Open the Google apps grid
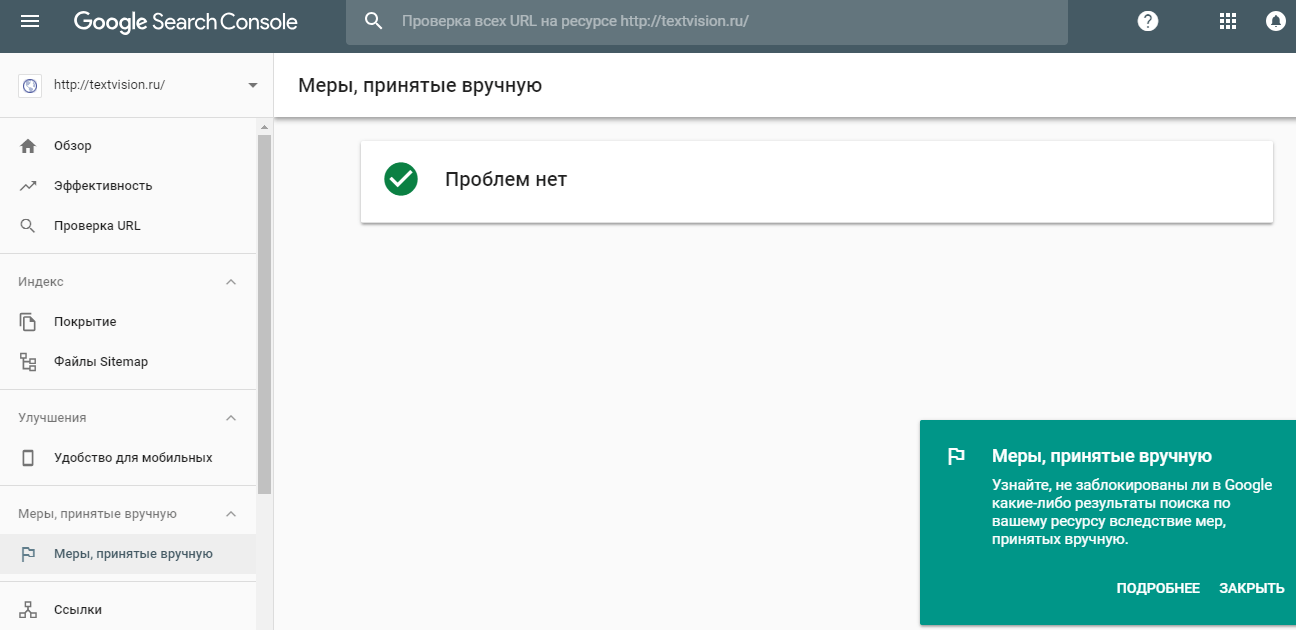The width and height of the screenshot is (1296, 630). pyautogui.click(x=1228, y=21)
